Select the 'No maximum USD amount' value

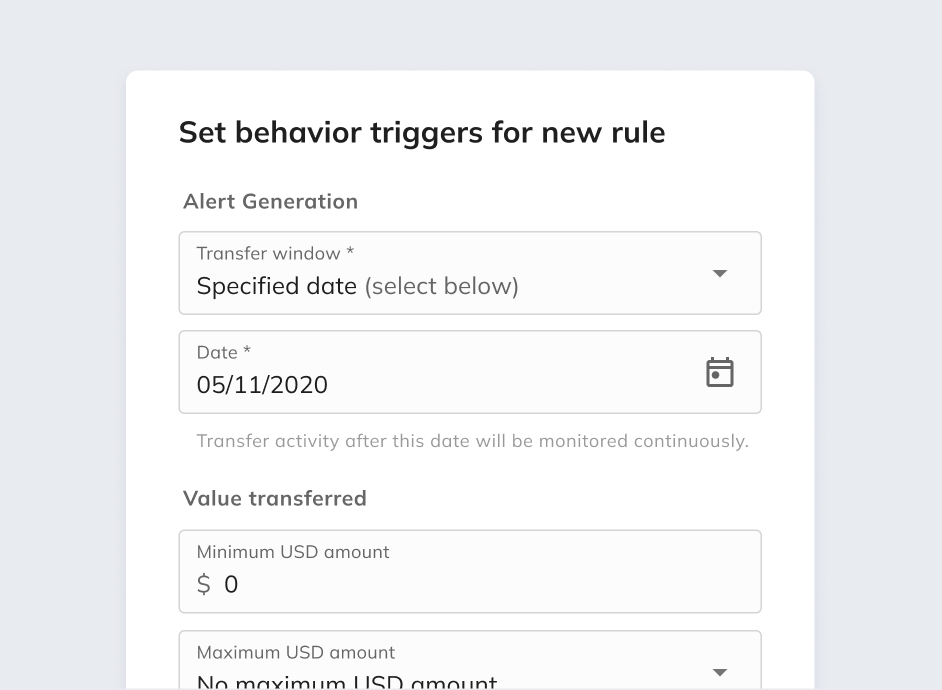tap(347, 683)
